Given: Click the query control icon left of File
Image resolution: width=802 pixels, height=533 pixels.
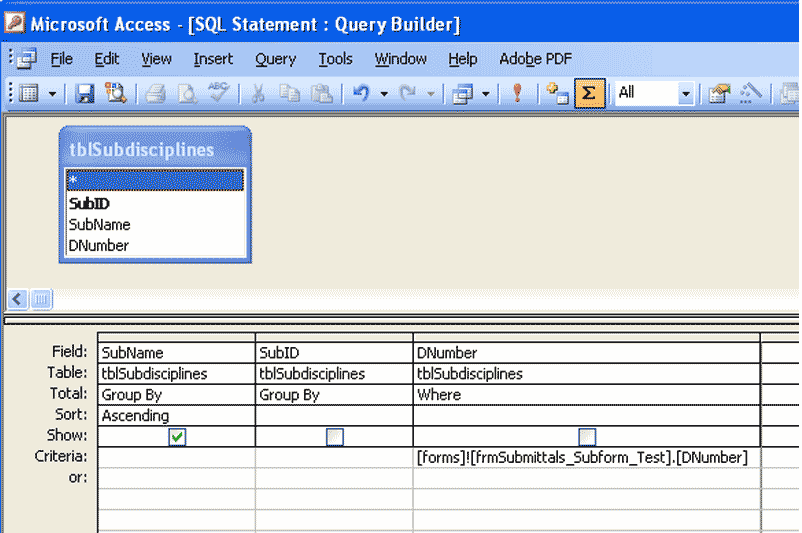Looking at the screenshot, I should pyautogui.click(x=26, y=58).
